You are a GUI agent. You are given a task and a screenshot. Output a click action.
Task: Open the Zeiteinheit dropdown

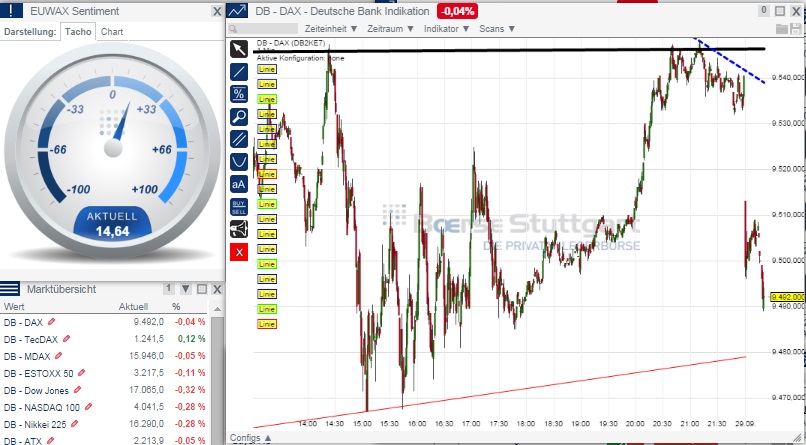[x=331, y=29]
